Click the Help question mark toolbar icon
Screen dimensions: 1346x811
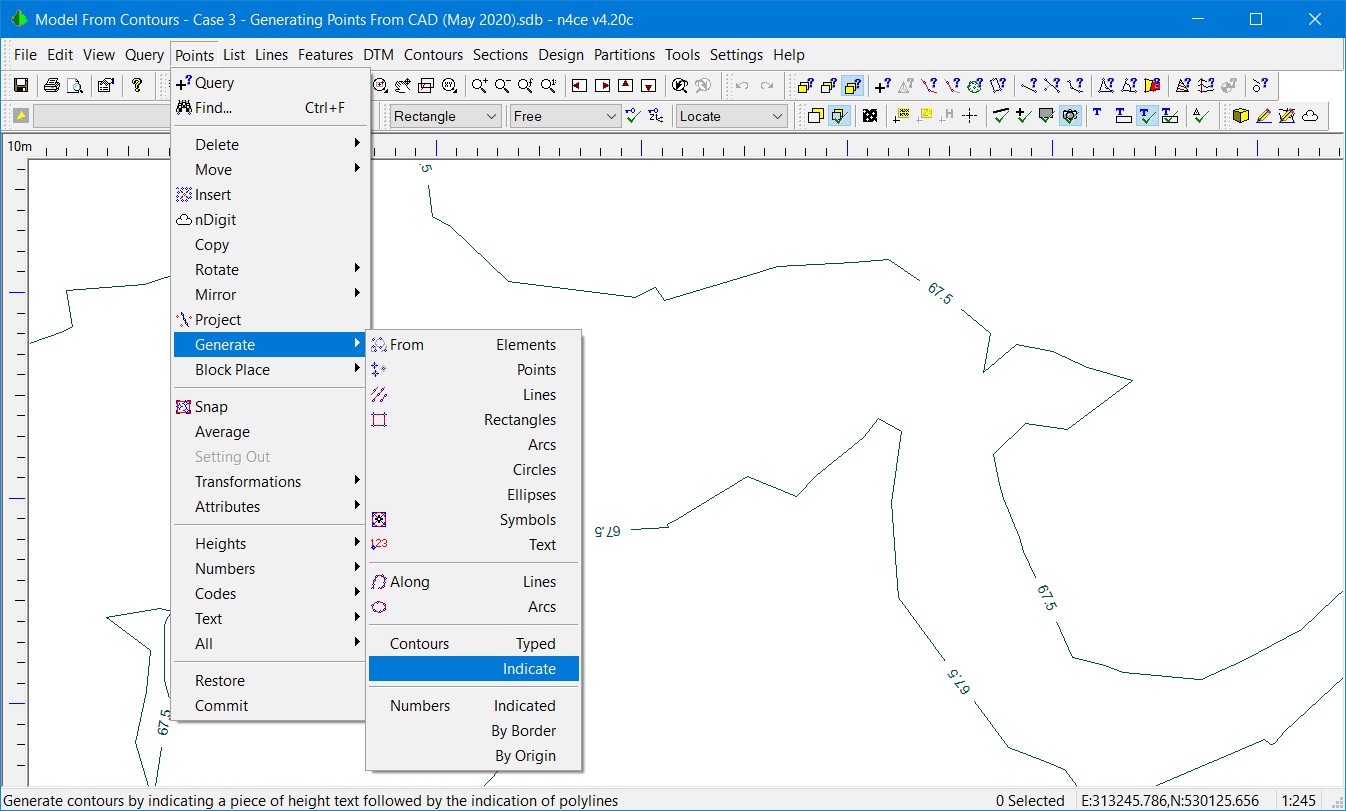137,85
